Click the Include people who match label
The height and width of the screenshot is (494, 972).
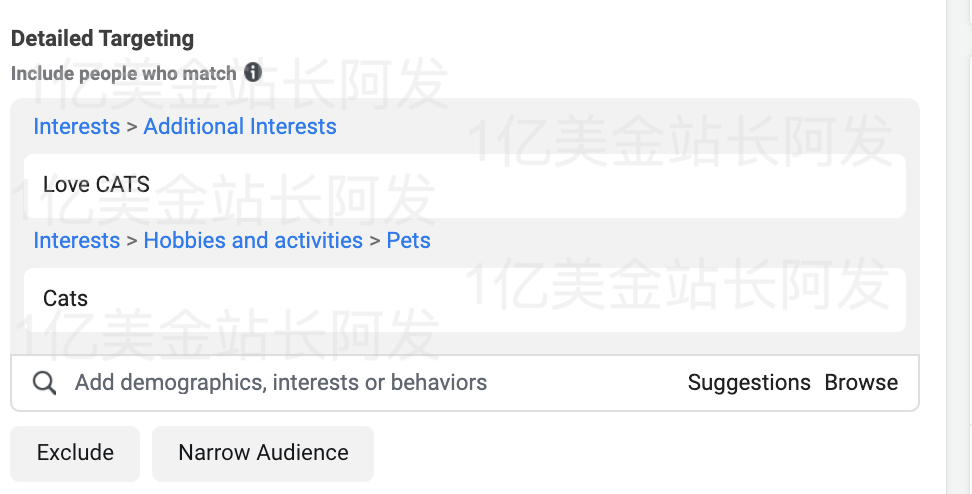(124, 73)
